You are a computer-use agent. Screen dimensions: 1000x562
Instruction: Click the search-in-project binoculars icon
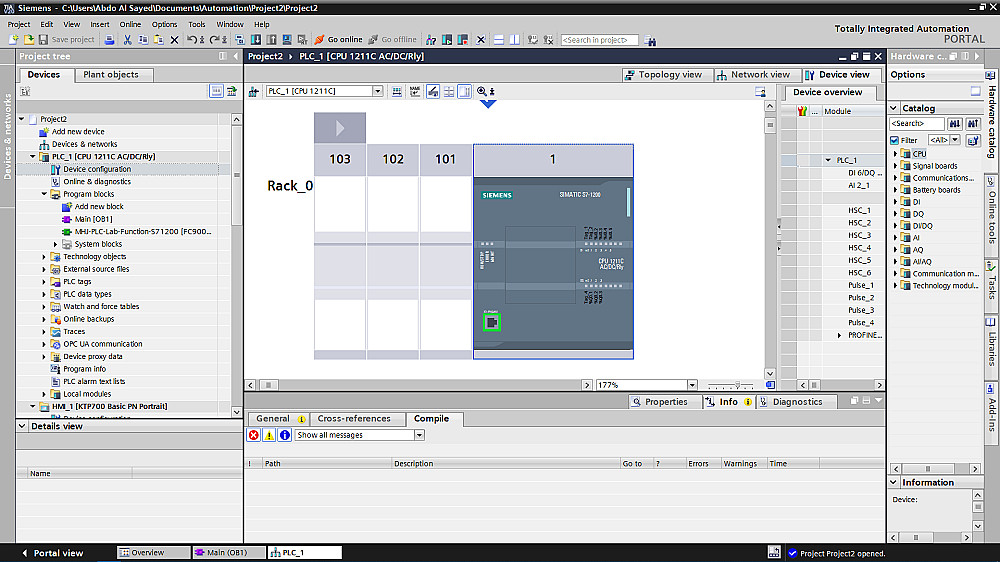point(650,40)
